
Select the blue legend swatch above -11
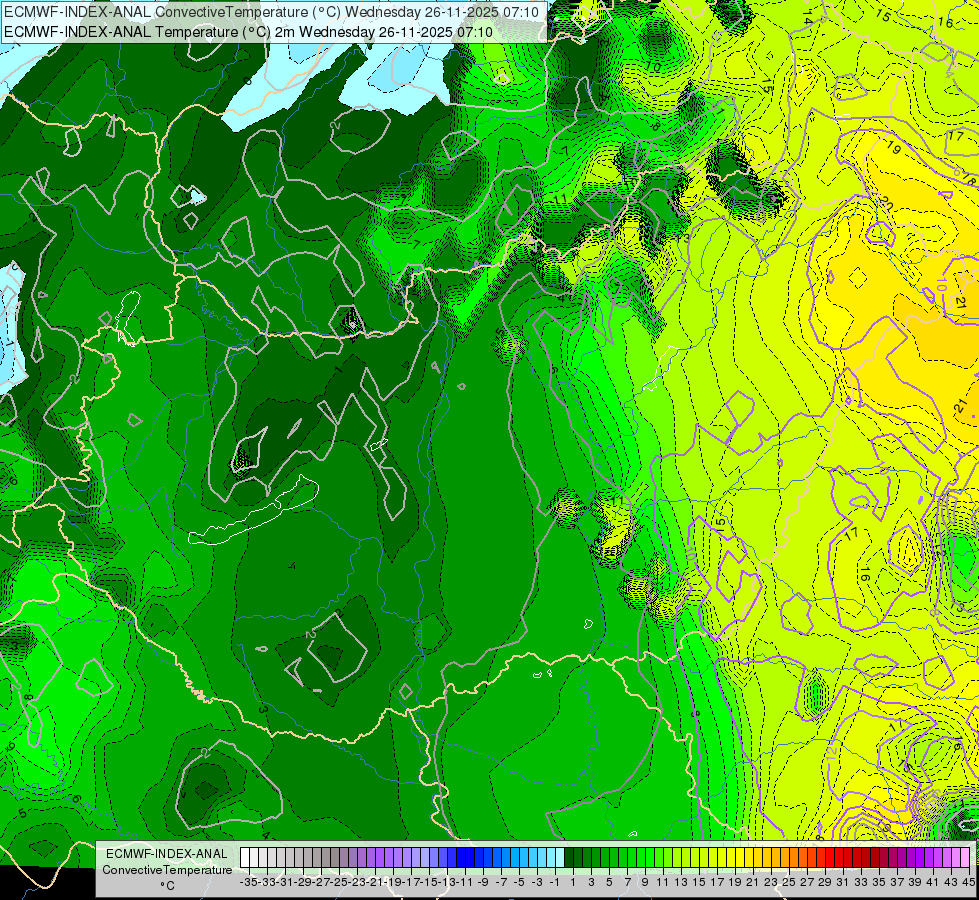[x=470, y=858]
